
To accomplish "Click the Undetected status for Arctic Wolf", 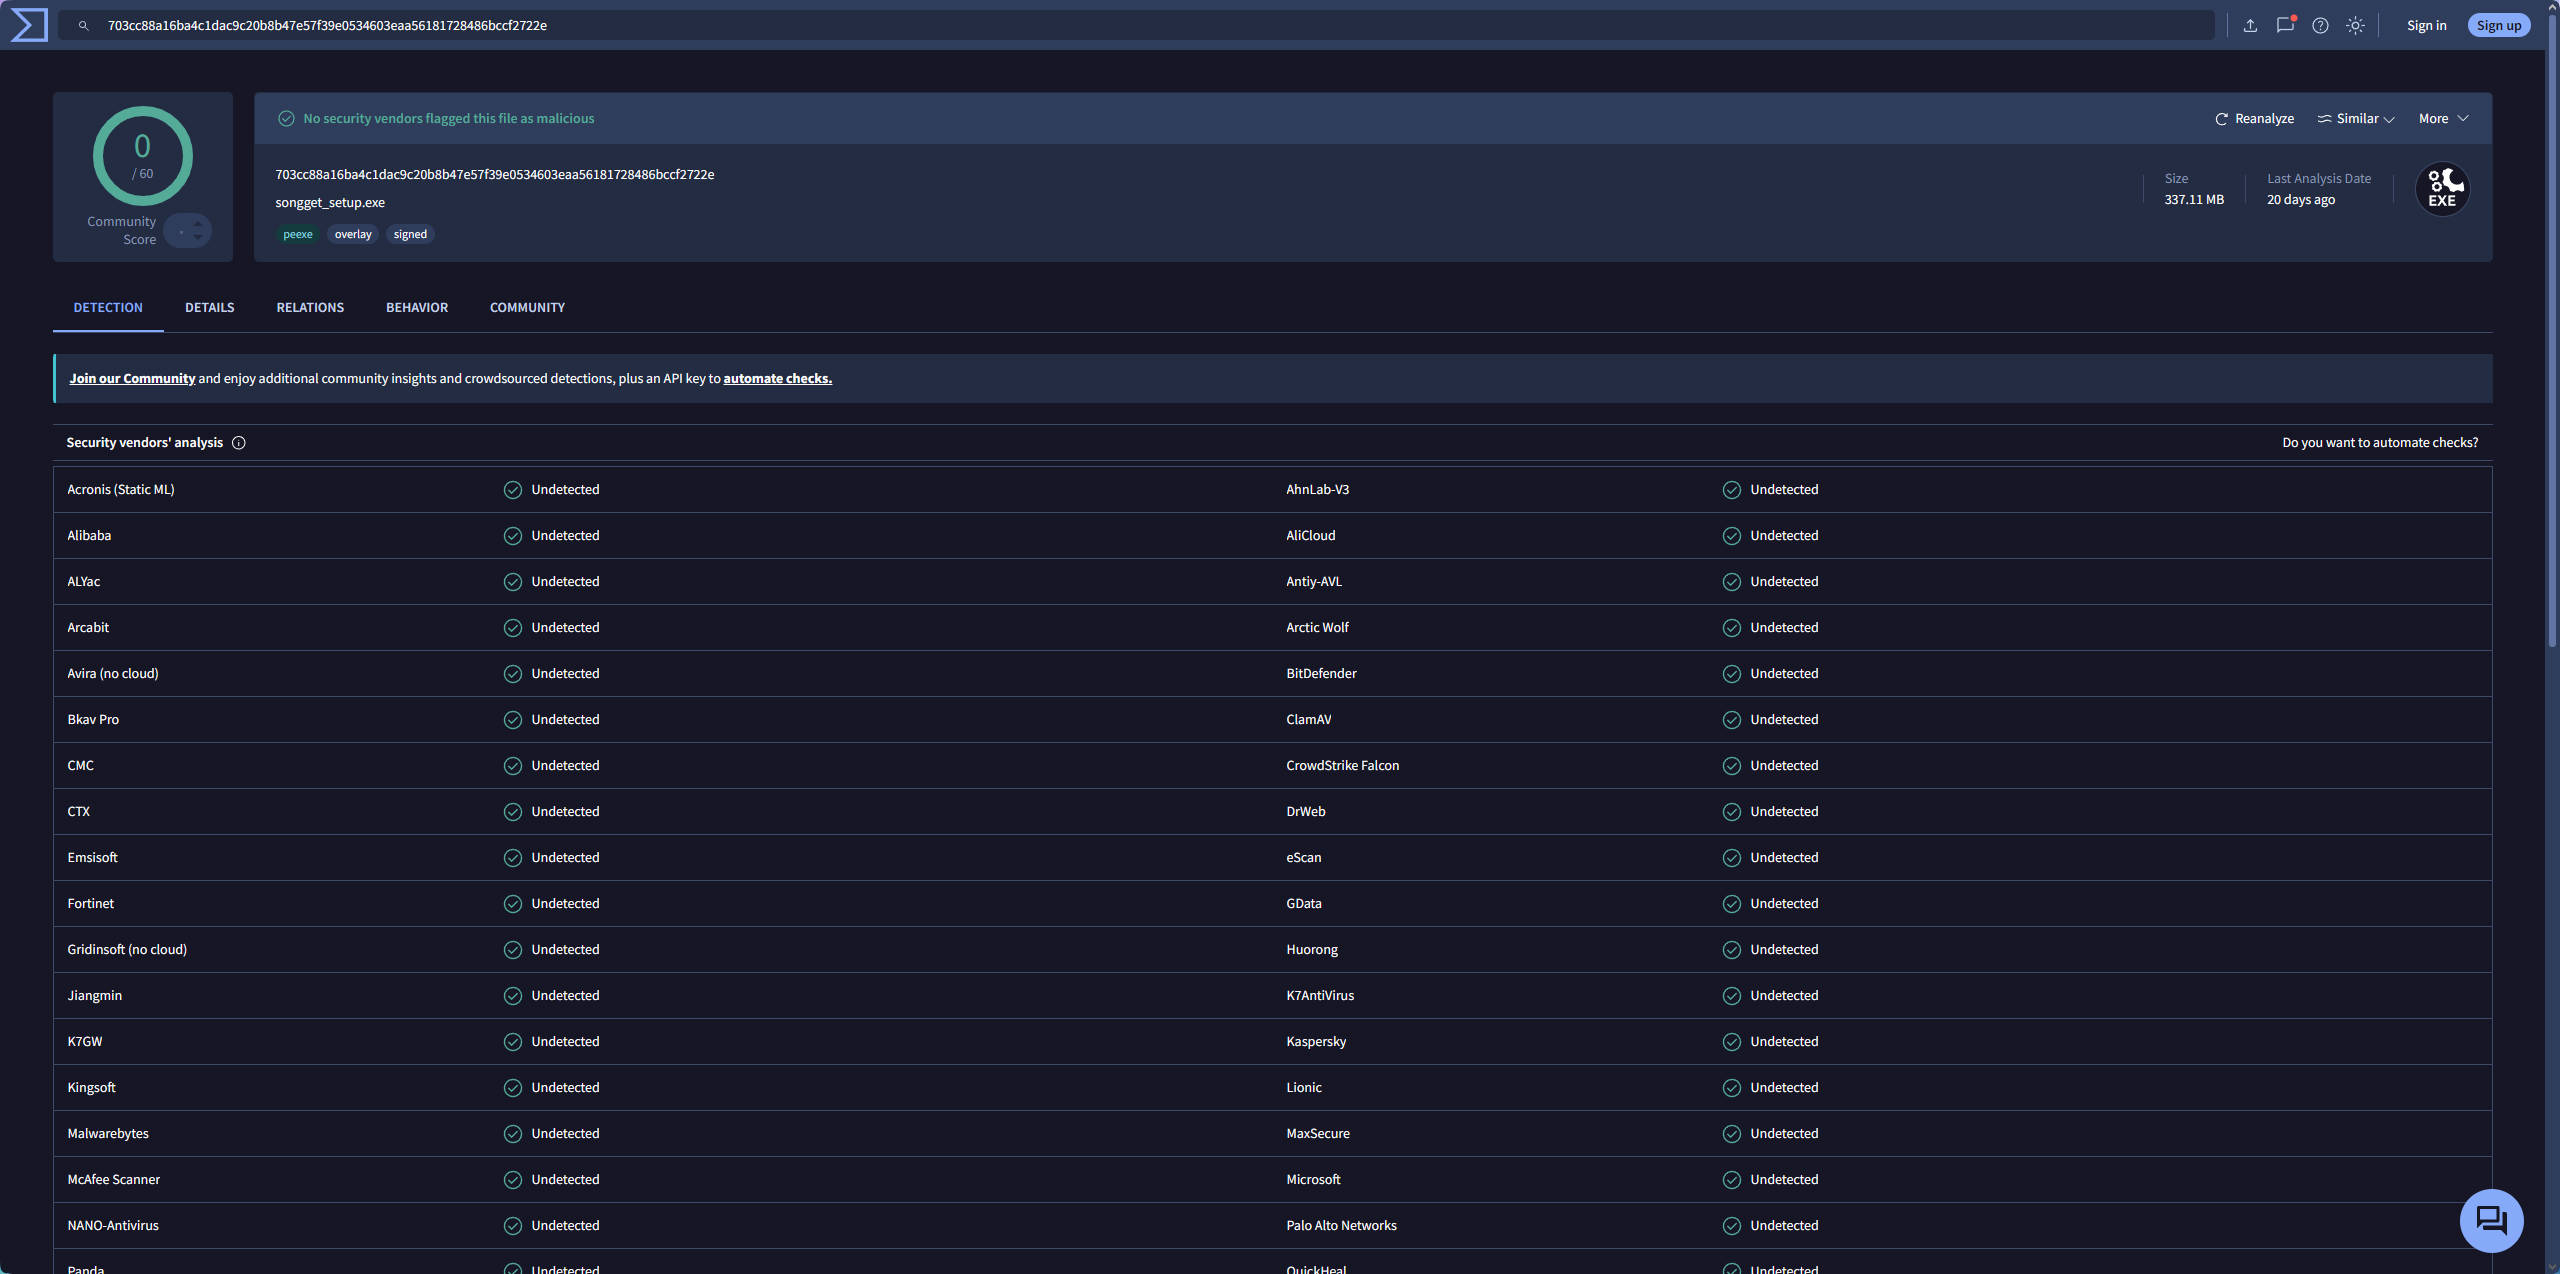I will [1784, 628].
